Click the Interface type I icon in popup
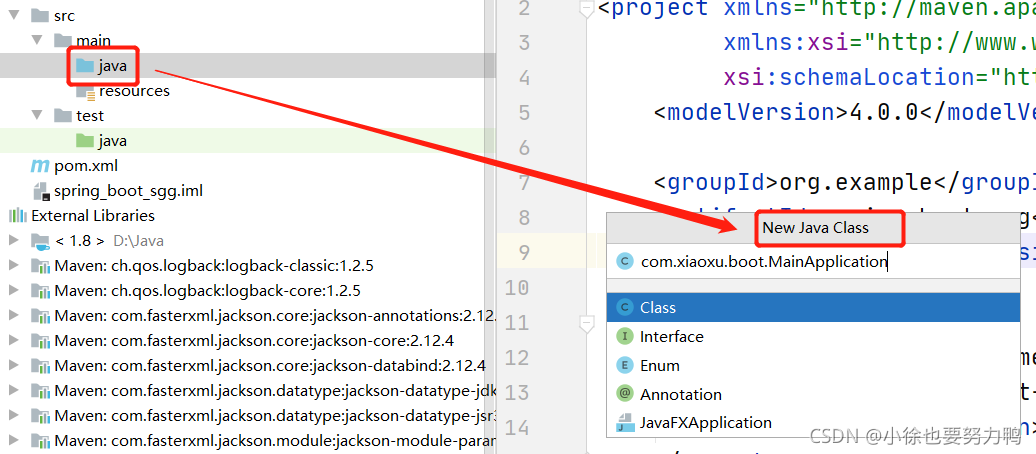The image size is (1036, 454). [x=624, y=336]
